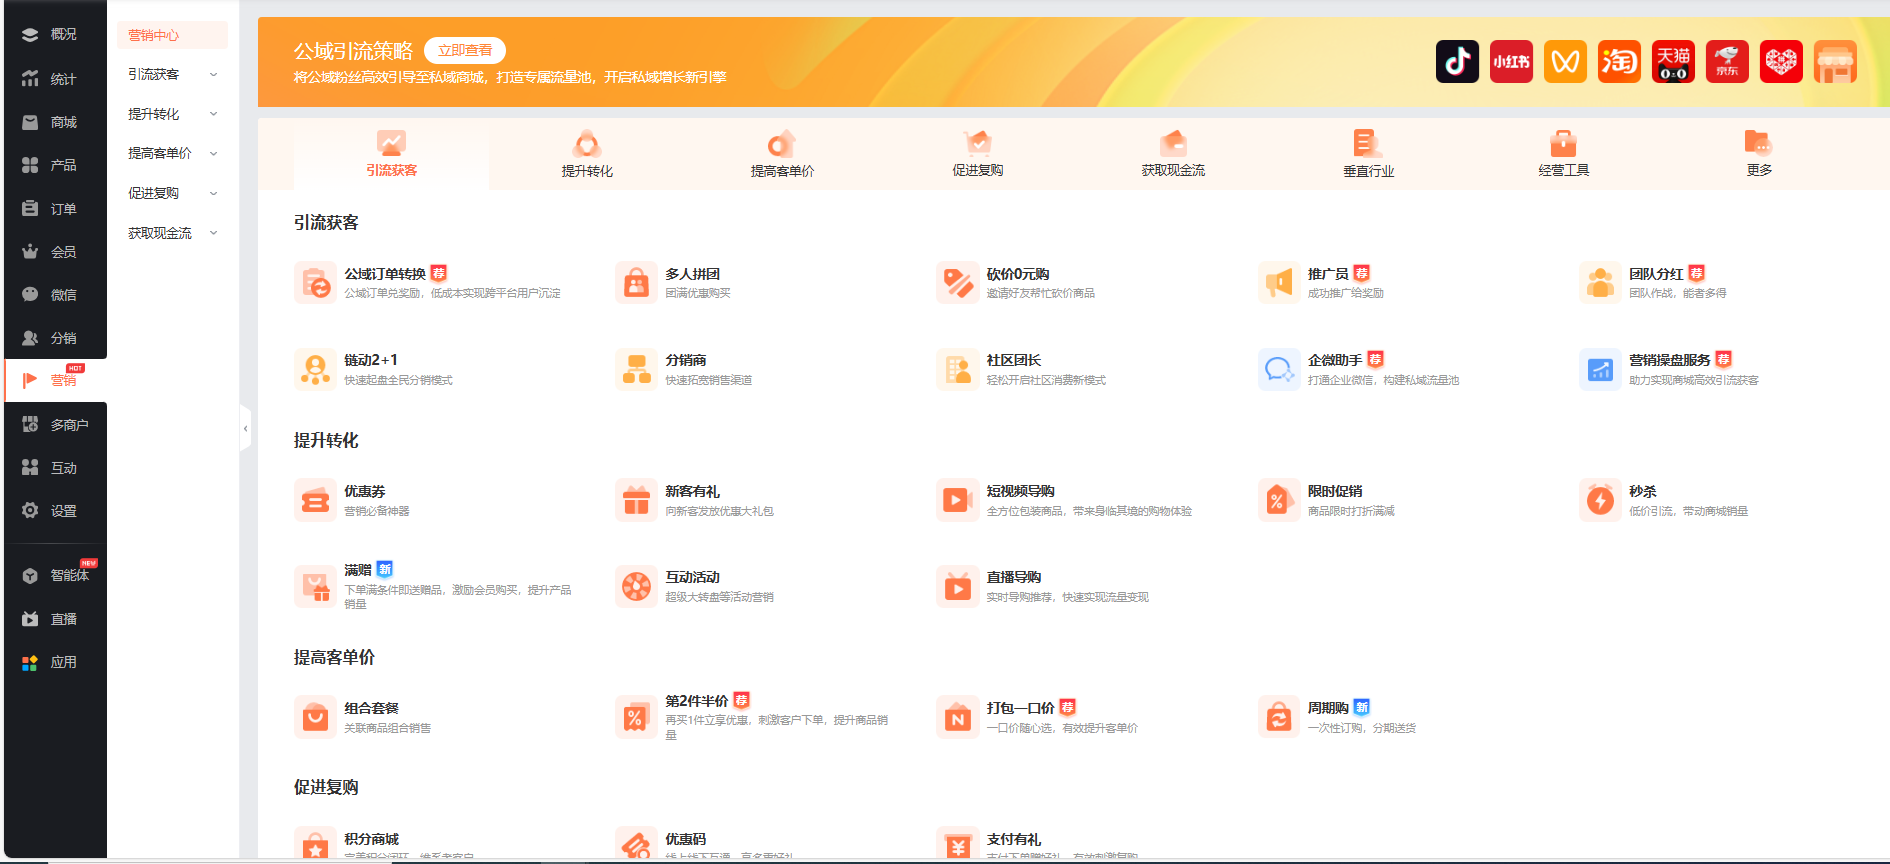Screen dimensions: 1890x864
Task: Go to 直播 in main navigation
Action: pyautogui.click(x=56, y=619)
